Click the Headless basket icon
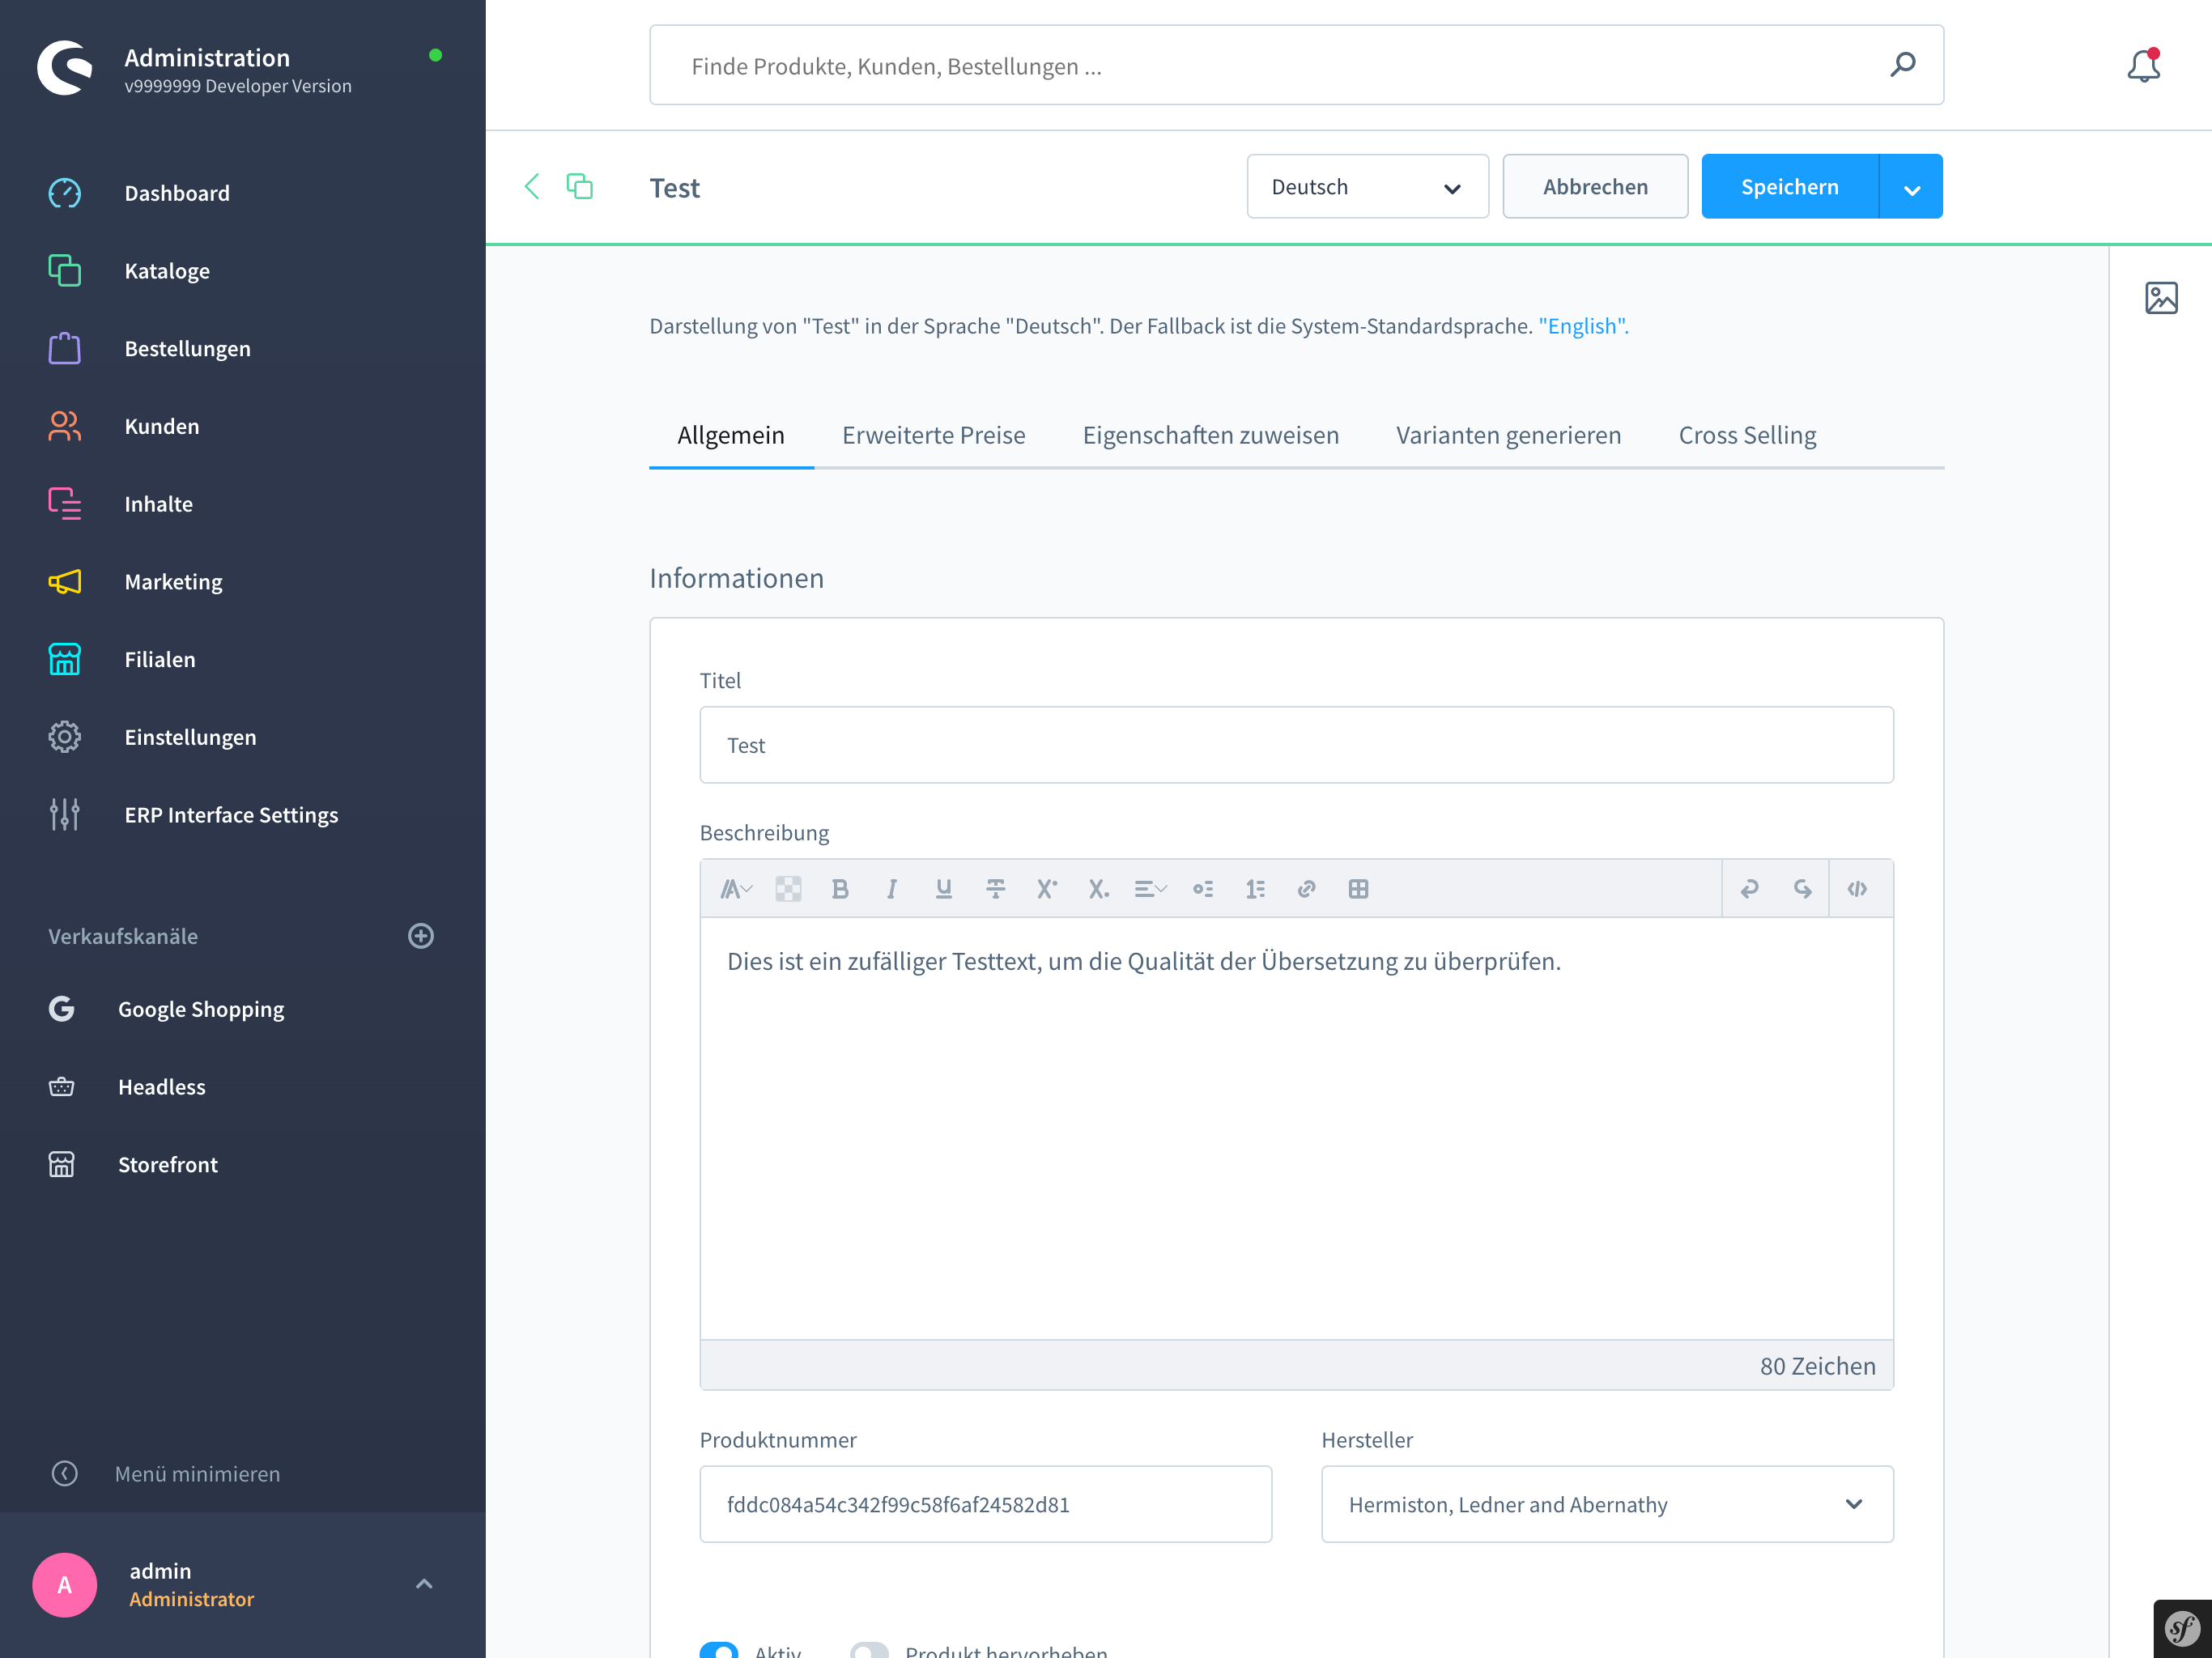2212x1658 pixels. 62,1086
